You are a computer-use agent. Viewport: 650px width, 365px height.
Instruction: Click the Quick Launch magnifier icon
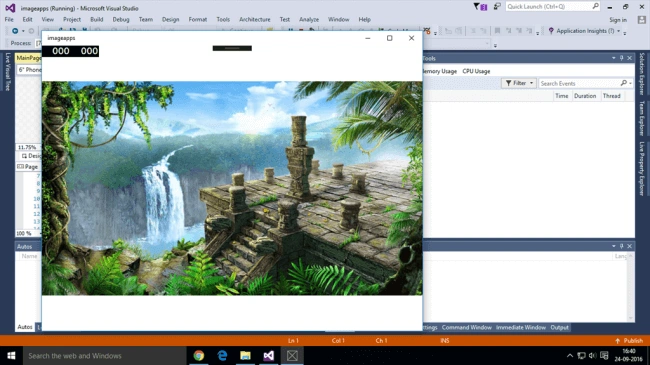(x=595, y=6)
